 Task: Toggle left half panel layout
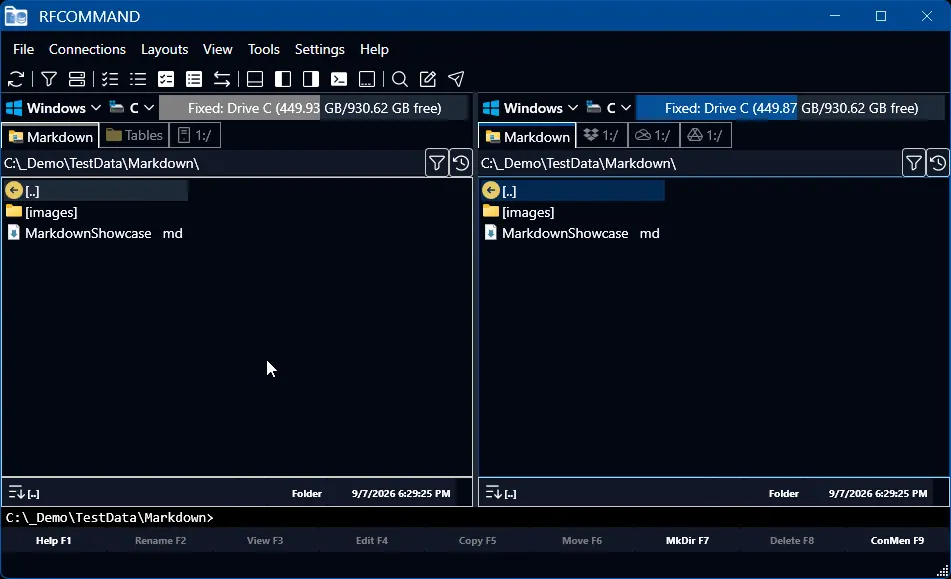[x=283, y=79]
